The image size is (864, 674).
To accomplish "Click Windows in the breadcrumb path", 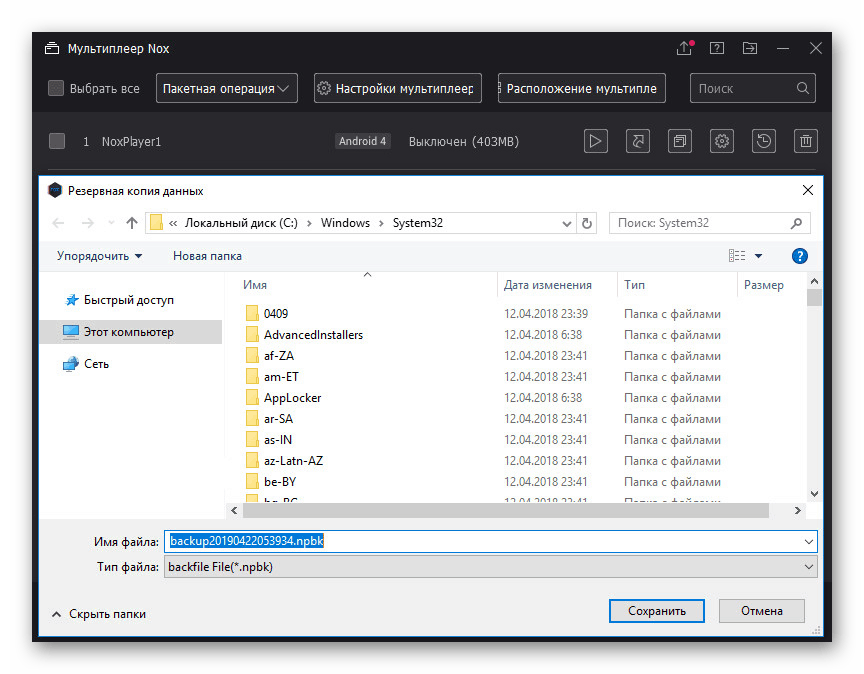I will pyautogui.click(x=345, y=223).
